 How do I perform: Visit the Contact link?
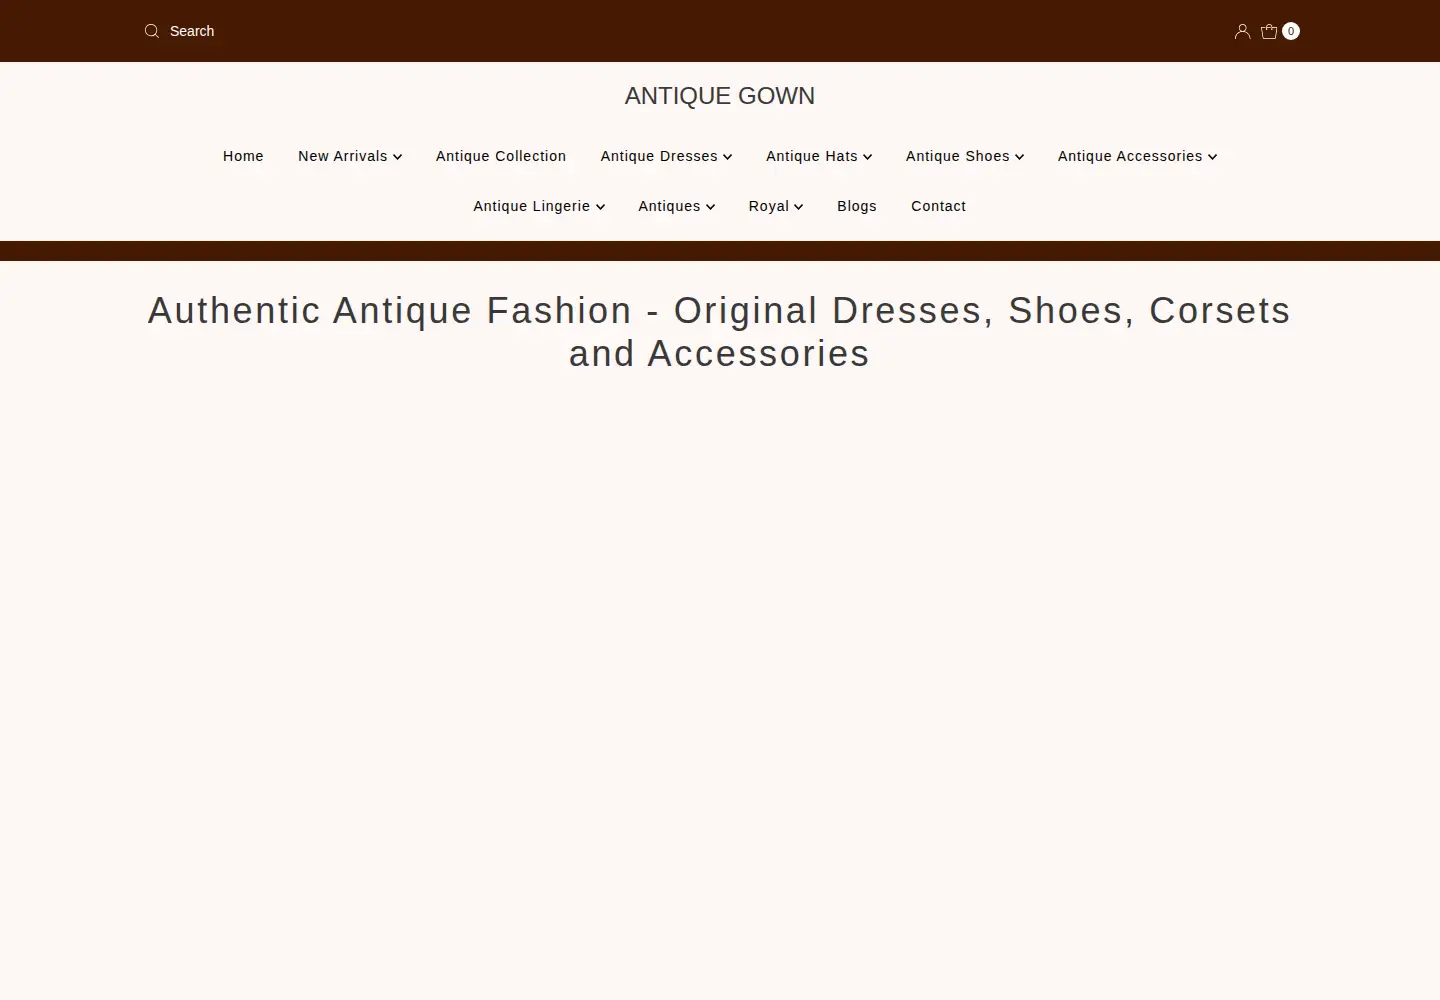[x=938, y=206]
